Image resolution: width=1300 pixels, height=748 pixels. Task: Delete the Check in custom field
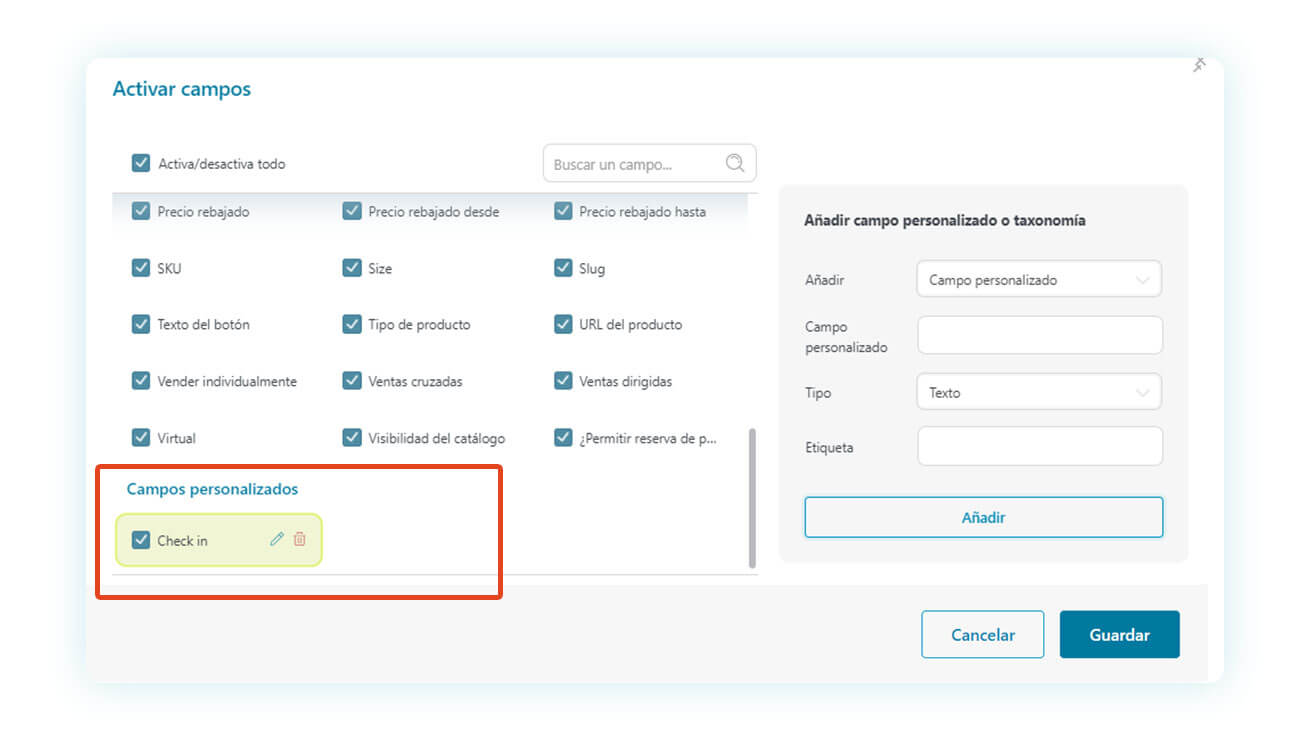coord(299,539)
